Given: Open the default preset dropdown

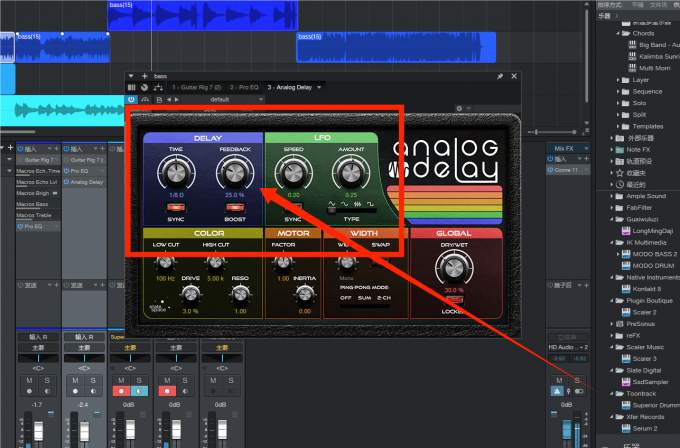Looking at the screenshot, I should tap(222, 100).
